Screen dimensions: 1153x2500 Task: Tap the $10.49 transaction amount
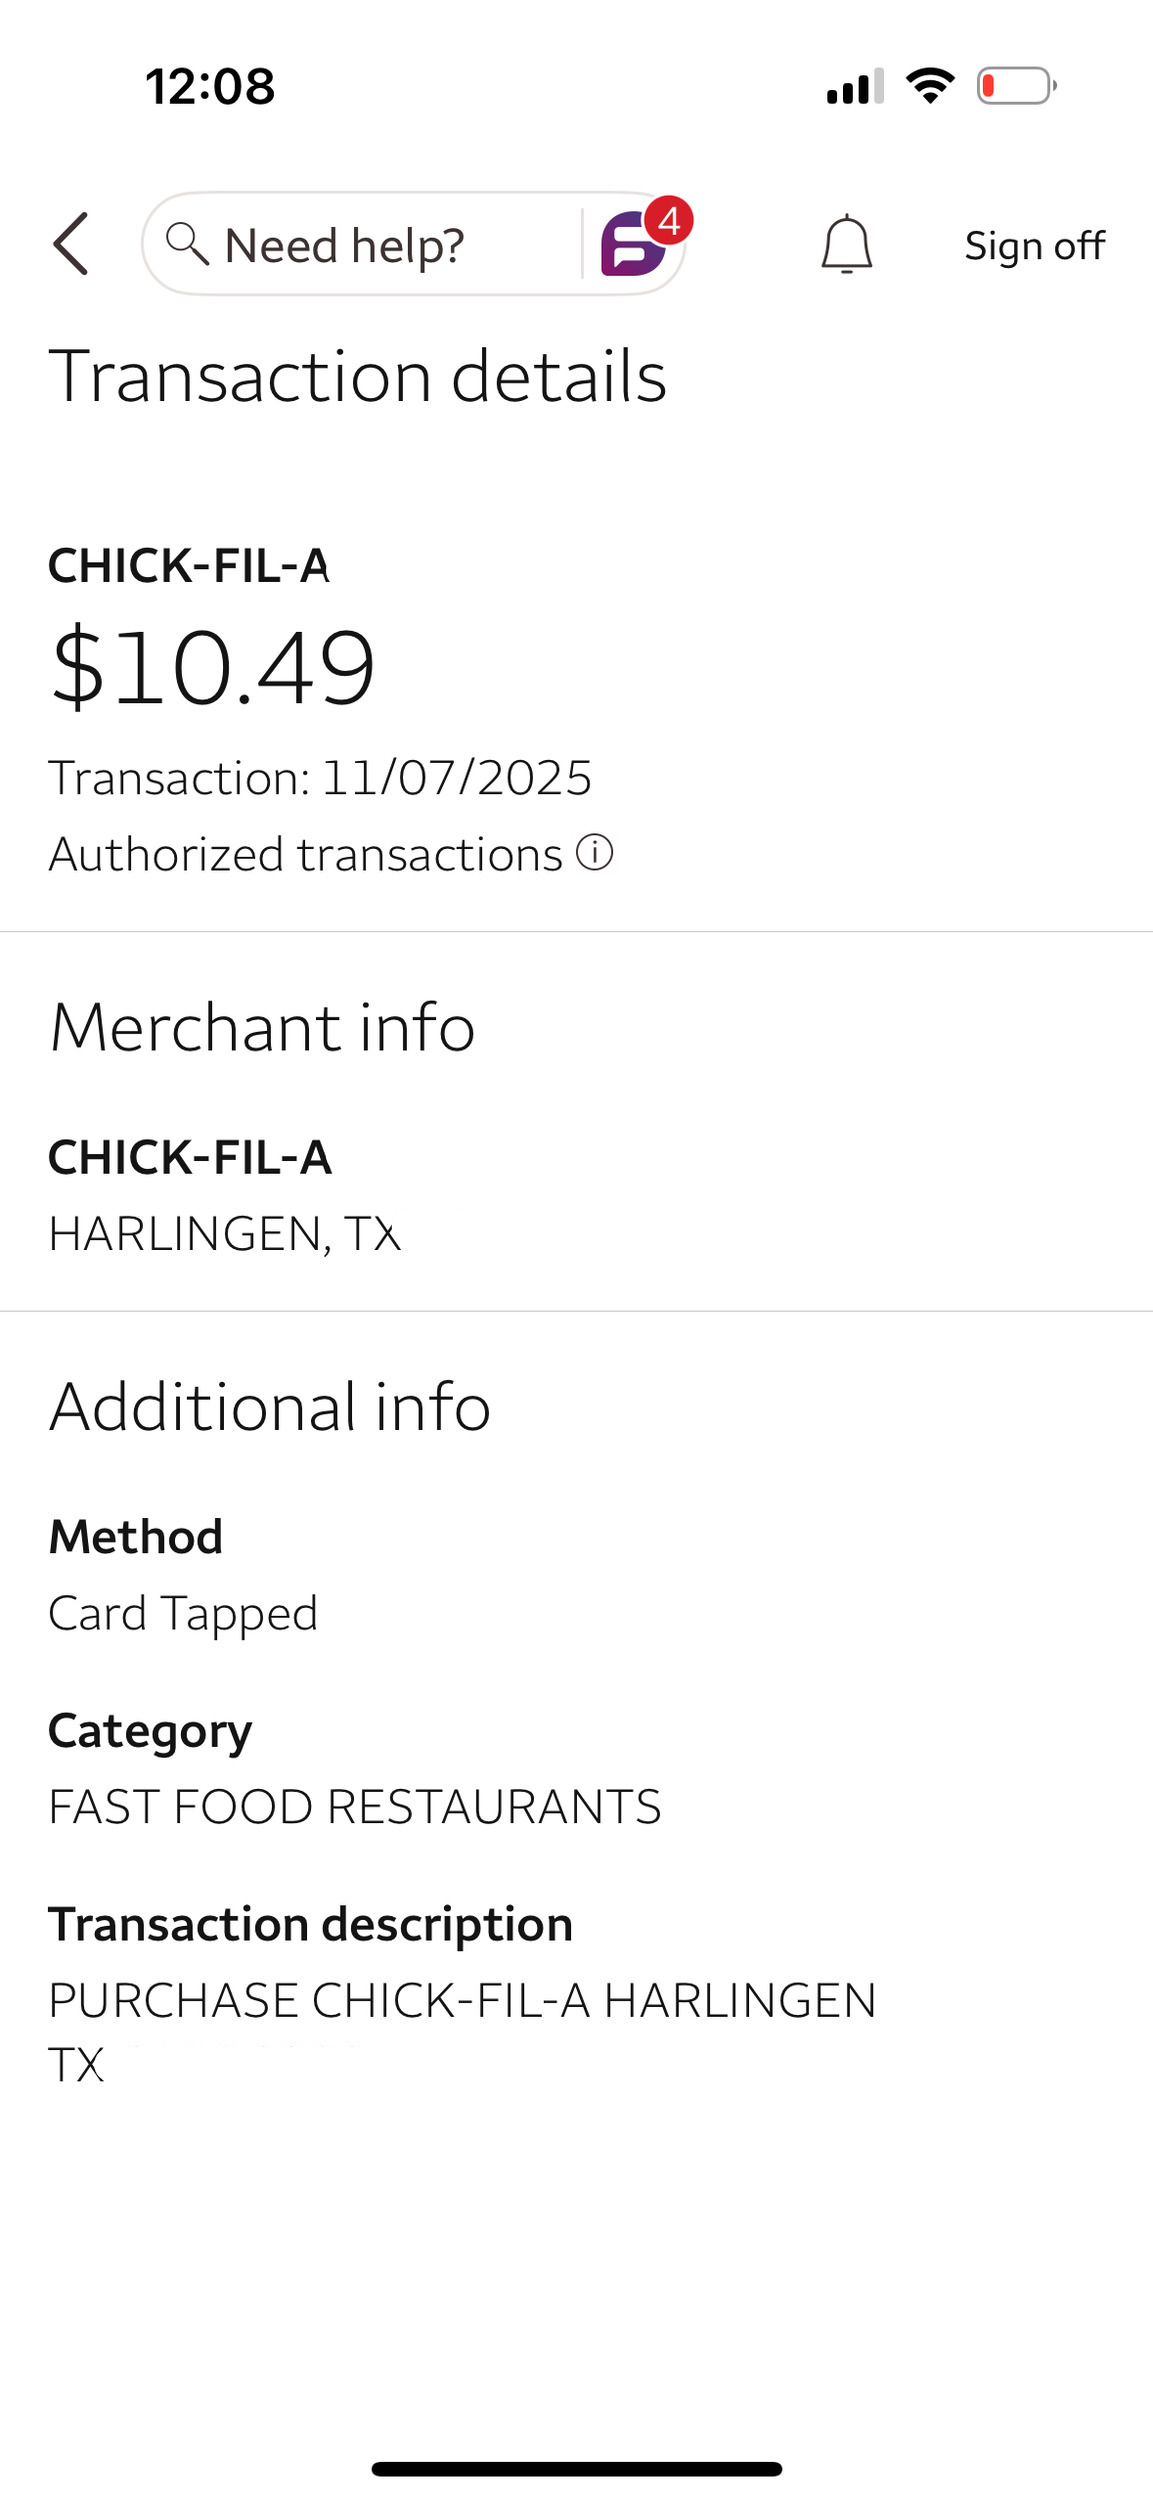tap(213, 667)
